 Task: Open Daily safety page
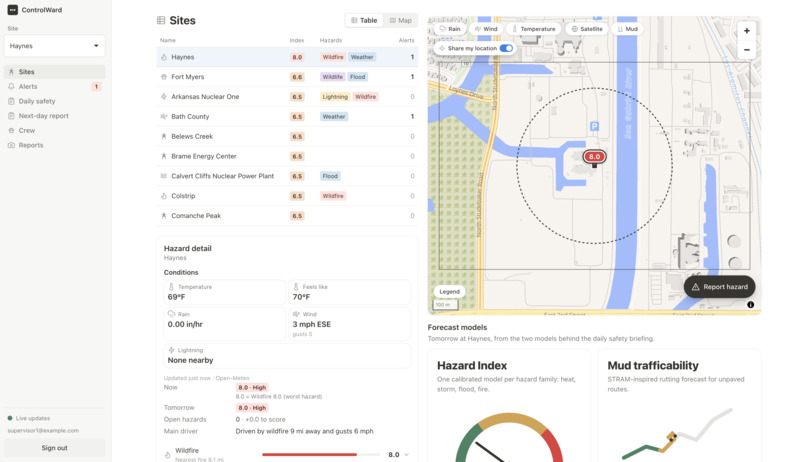(x=54, y=101)
